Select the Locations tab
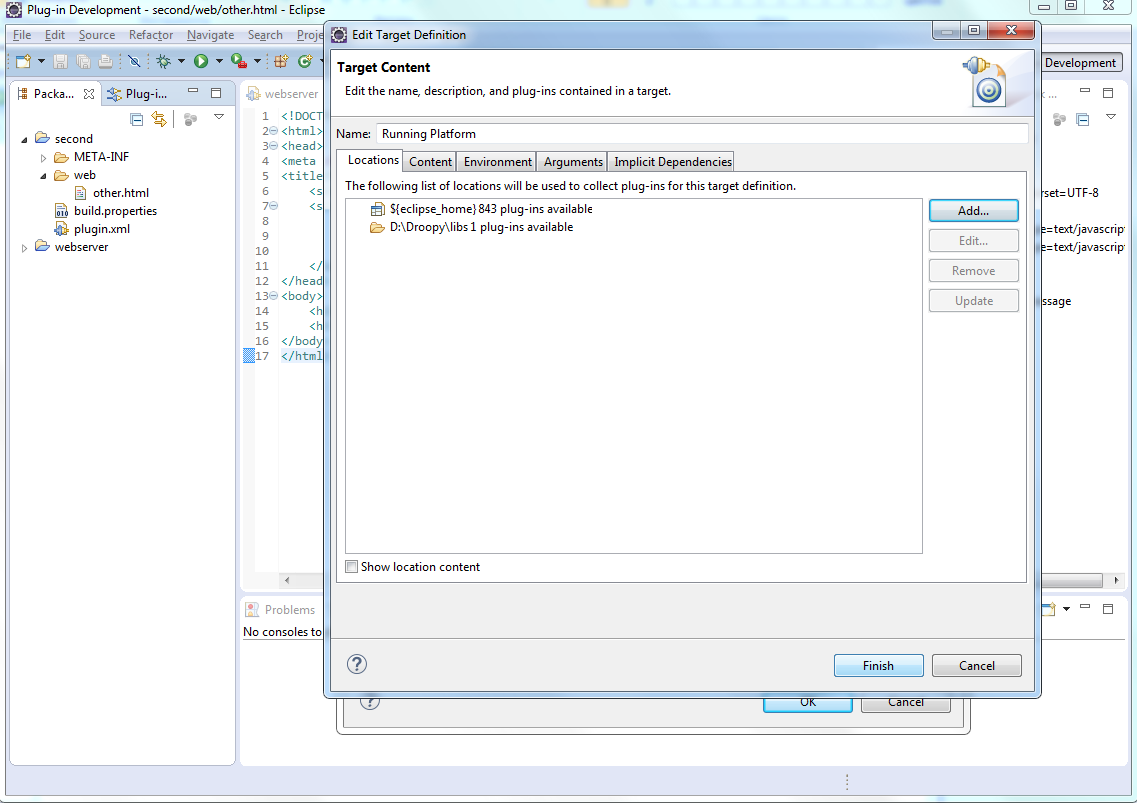Screen dimensions: 1137x803 (x=373, y=160)
